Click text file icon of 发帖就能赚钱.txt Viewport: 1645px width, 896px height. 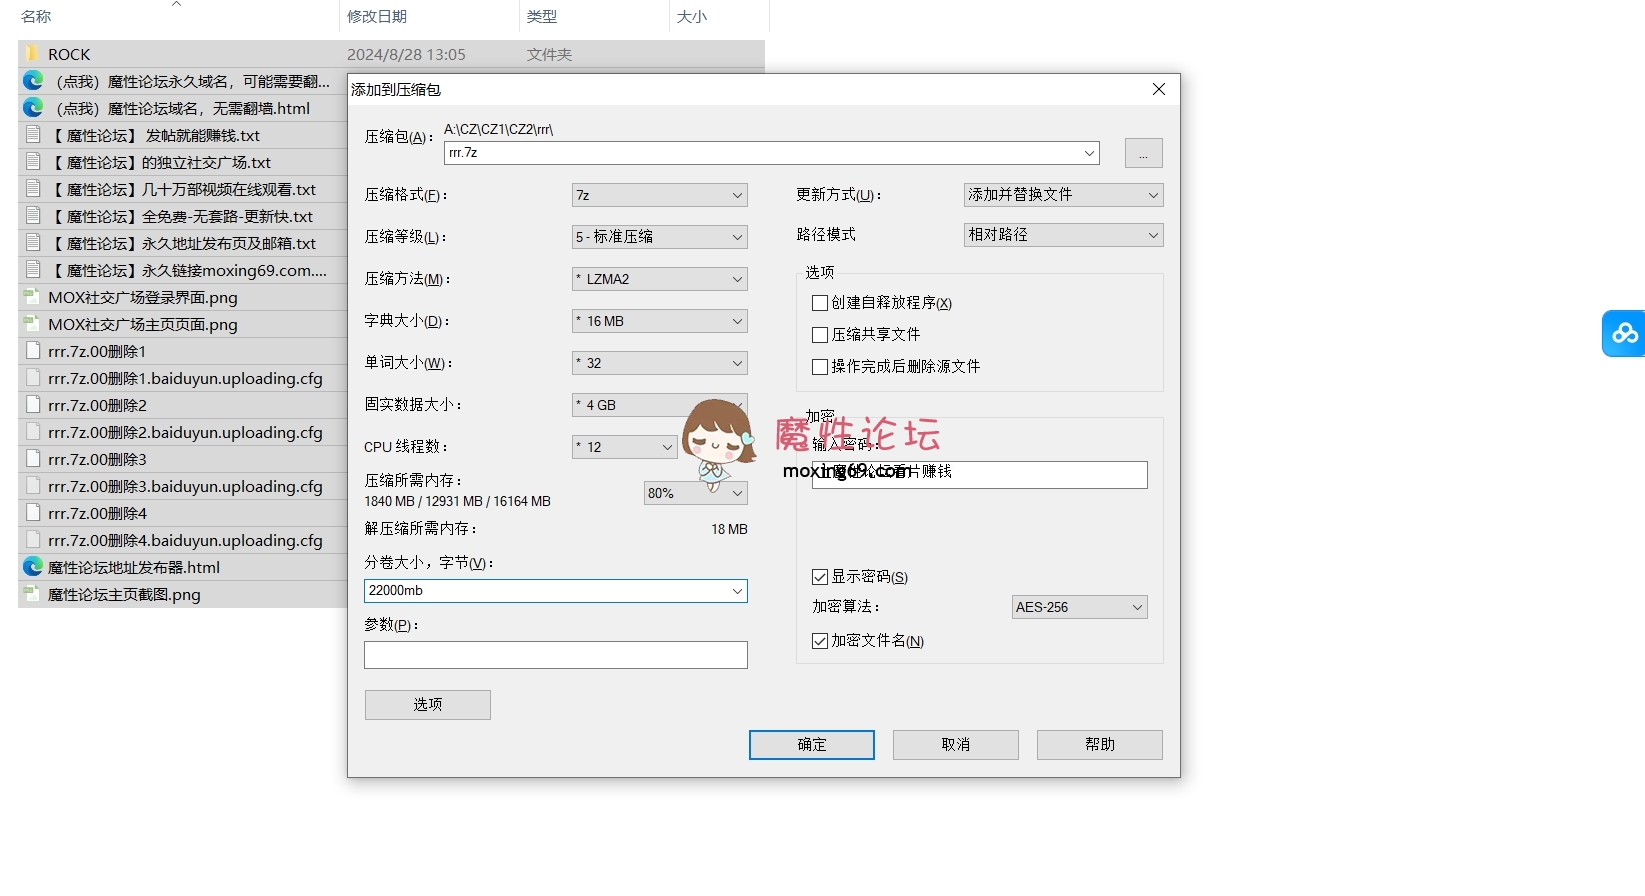33,135
